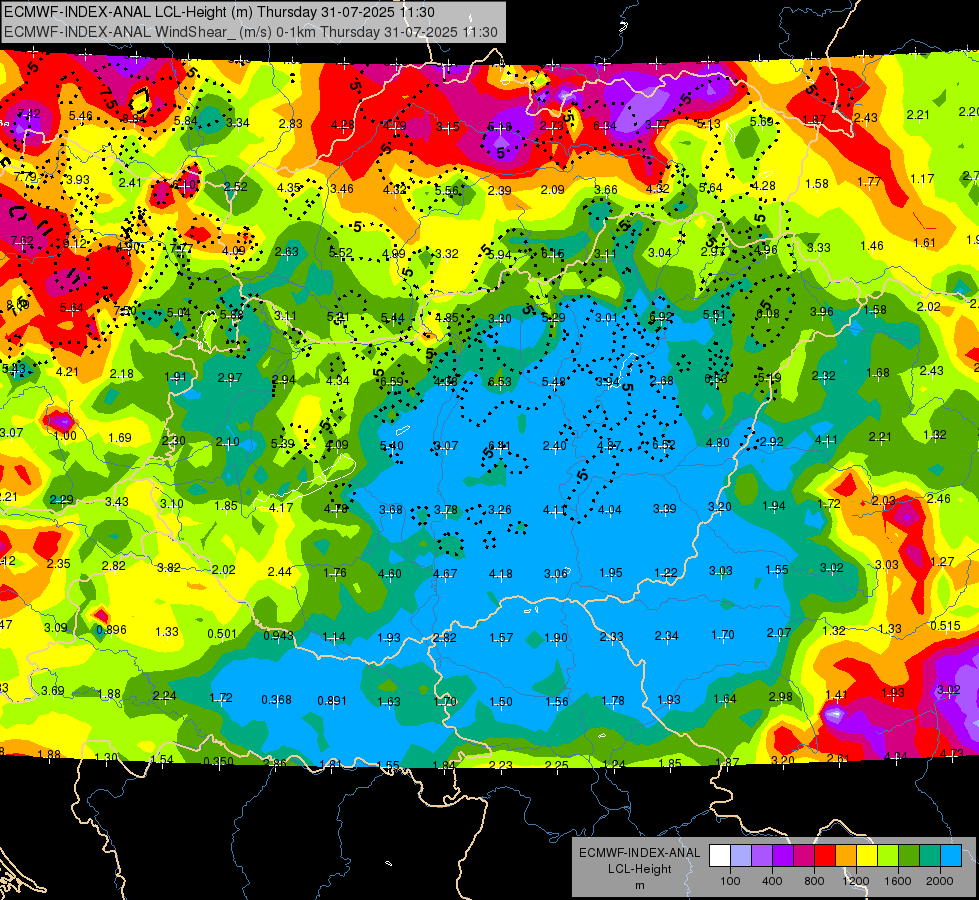Click the wind shear value 7.42
This screenshot has height=900, width=979.
(29, 114)
